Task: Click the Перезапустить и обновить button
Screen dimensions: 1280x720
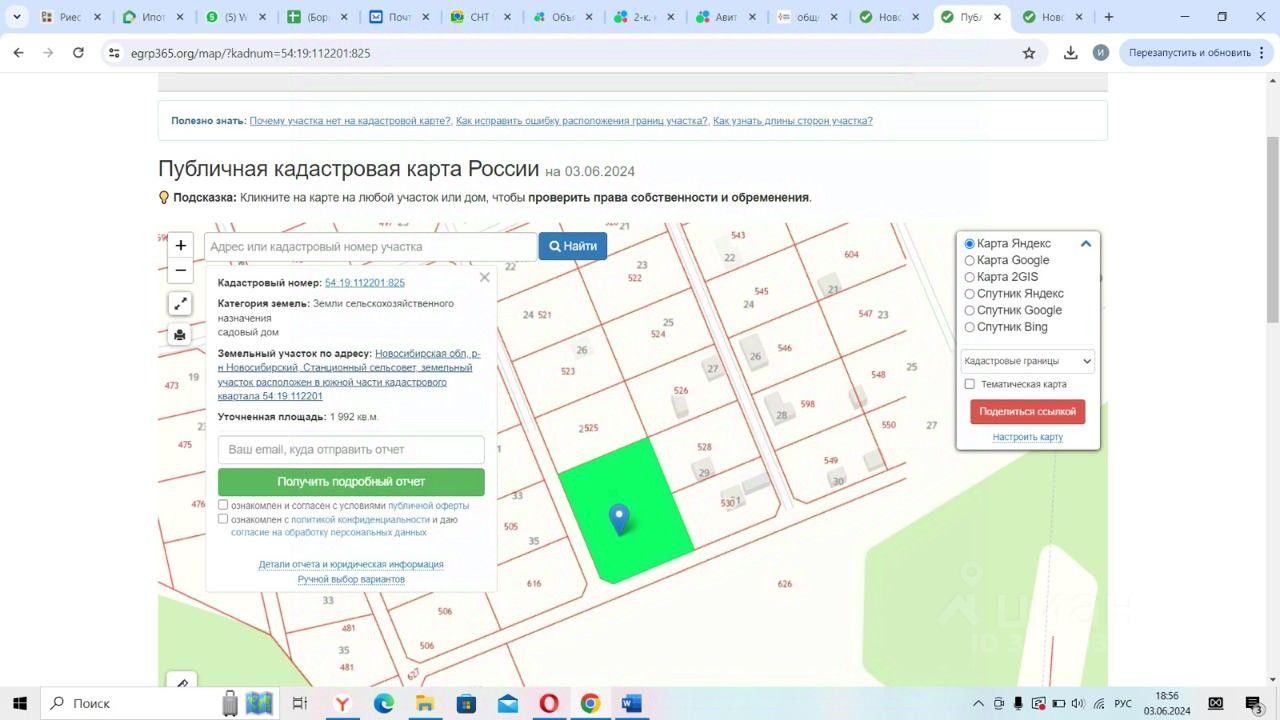Action: pos(1190,53)
